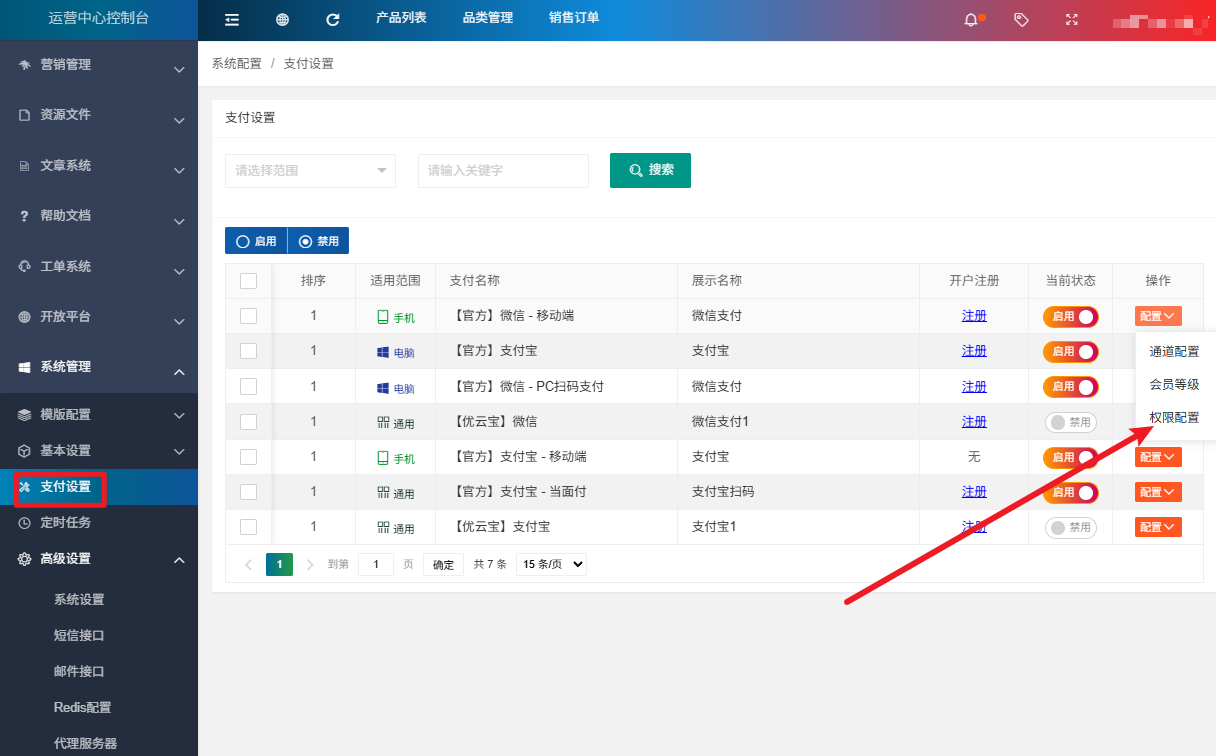Screen dimensions: 1216x756
Task: Click the 系统管理 Windows icon
Action: pyautogui.click(x=24, y=367)
